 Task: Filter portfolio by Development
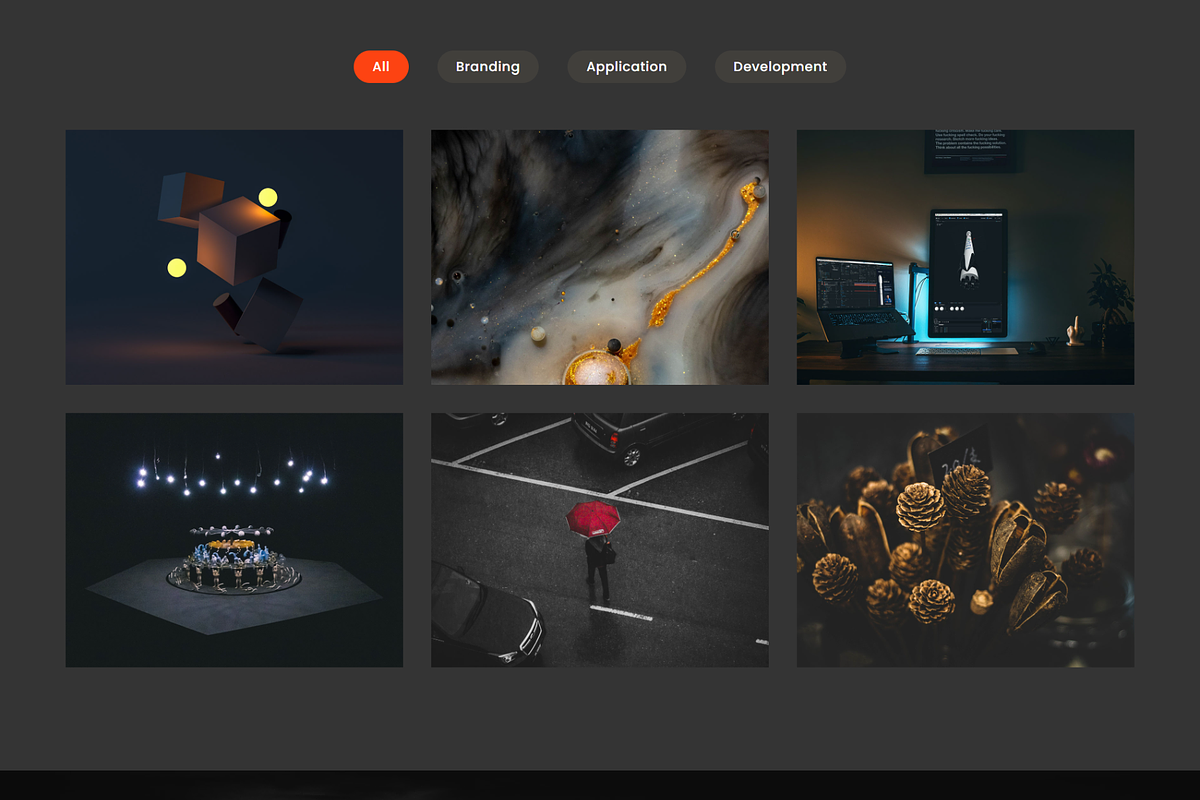[780, 67]
